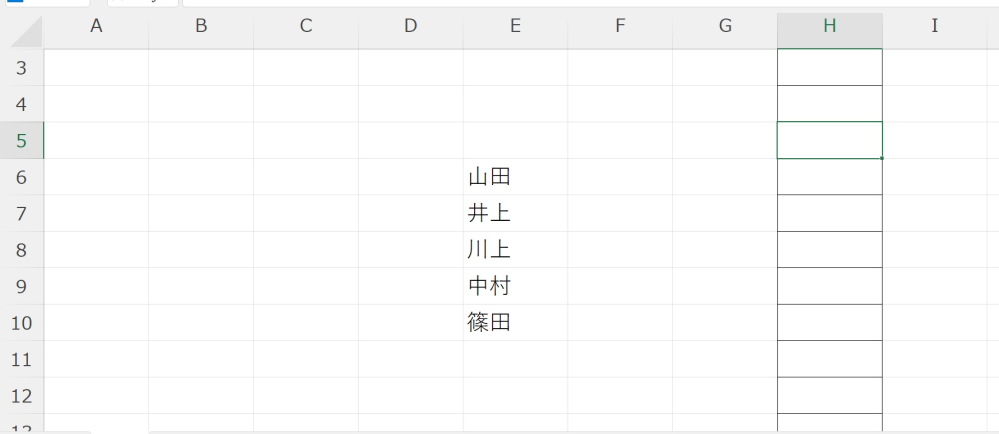Select column C header
Image resolution: width=999 pixels, height=434 pixels.
(306, 28)
